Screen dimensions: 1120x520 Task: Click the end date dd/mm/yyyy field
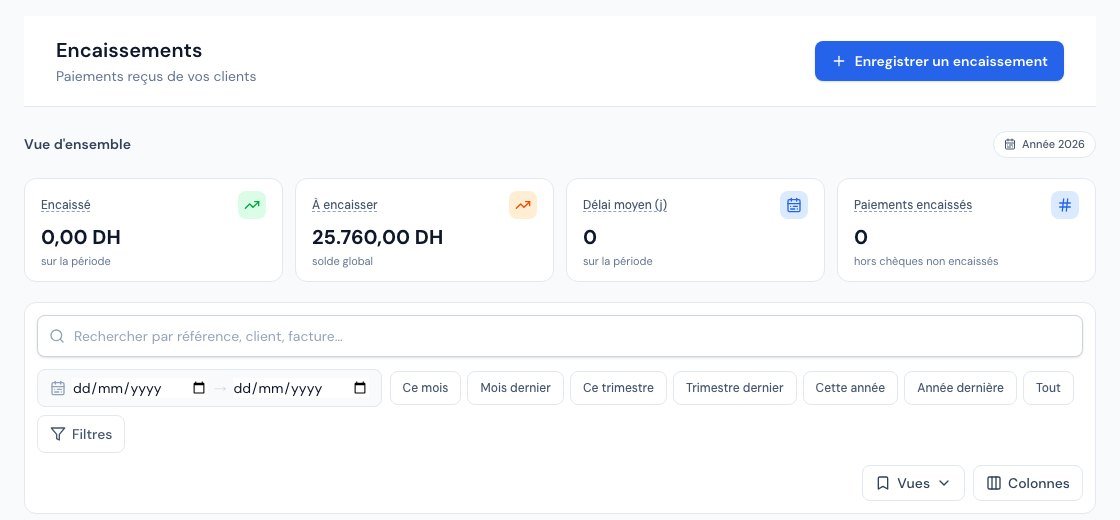[299, 388]
